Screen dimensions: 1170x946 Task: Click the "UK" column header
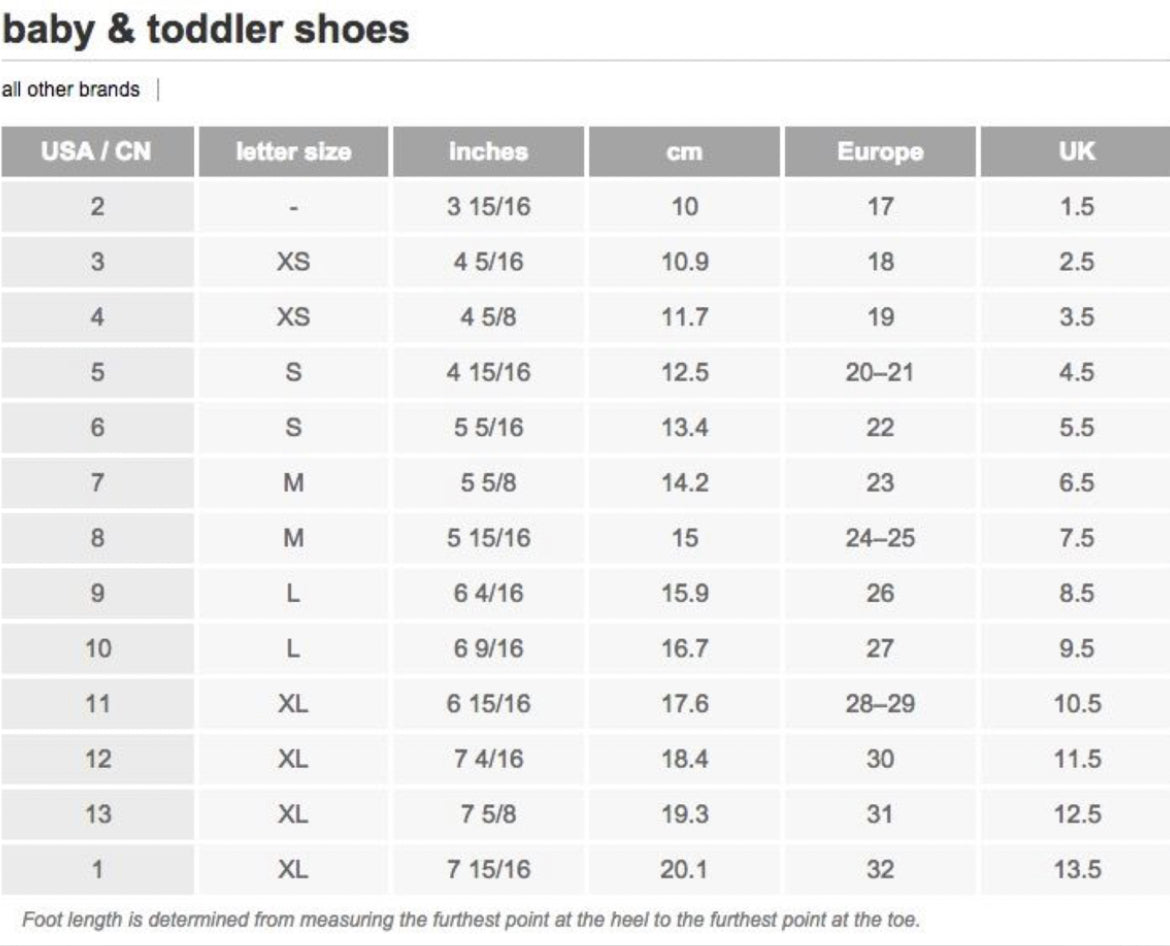1076,152
